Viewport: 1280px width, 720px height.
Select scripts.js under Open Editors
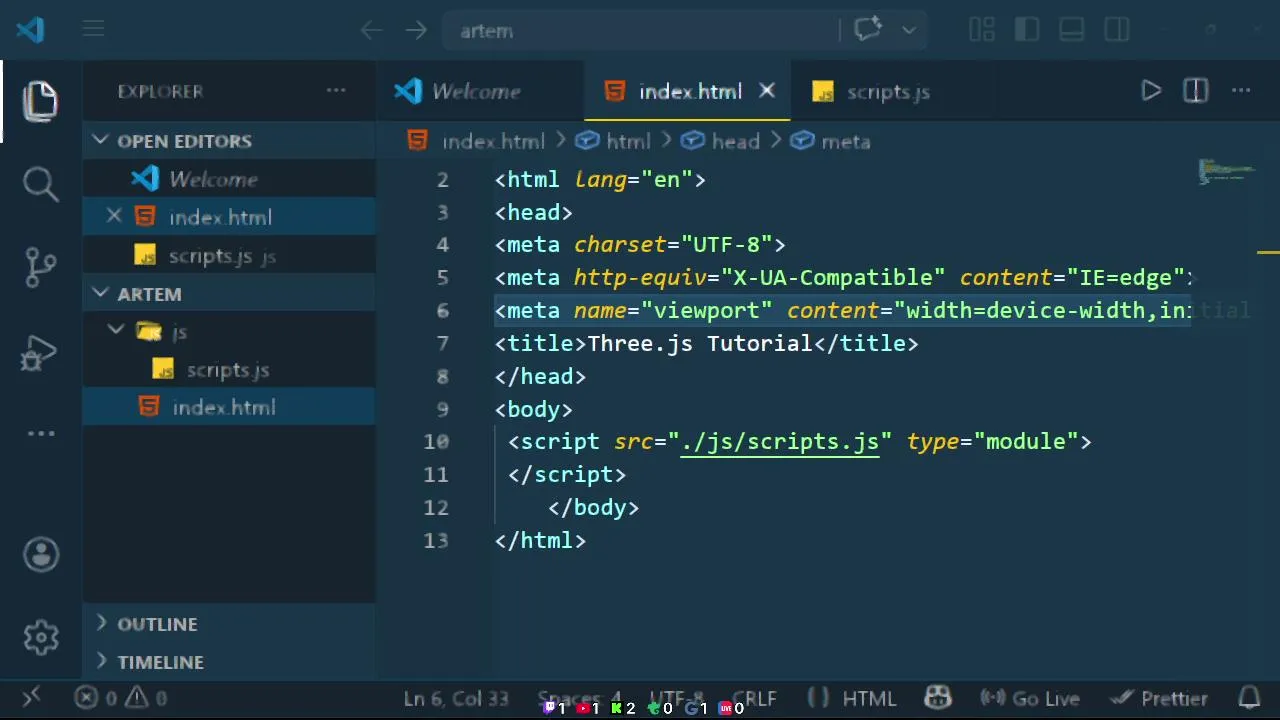coord(229,256)
